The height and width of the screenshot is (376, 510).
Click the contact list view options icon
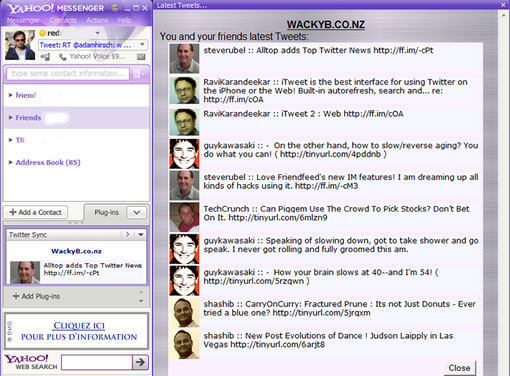(x=139, y=74)
